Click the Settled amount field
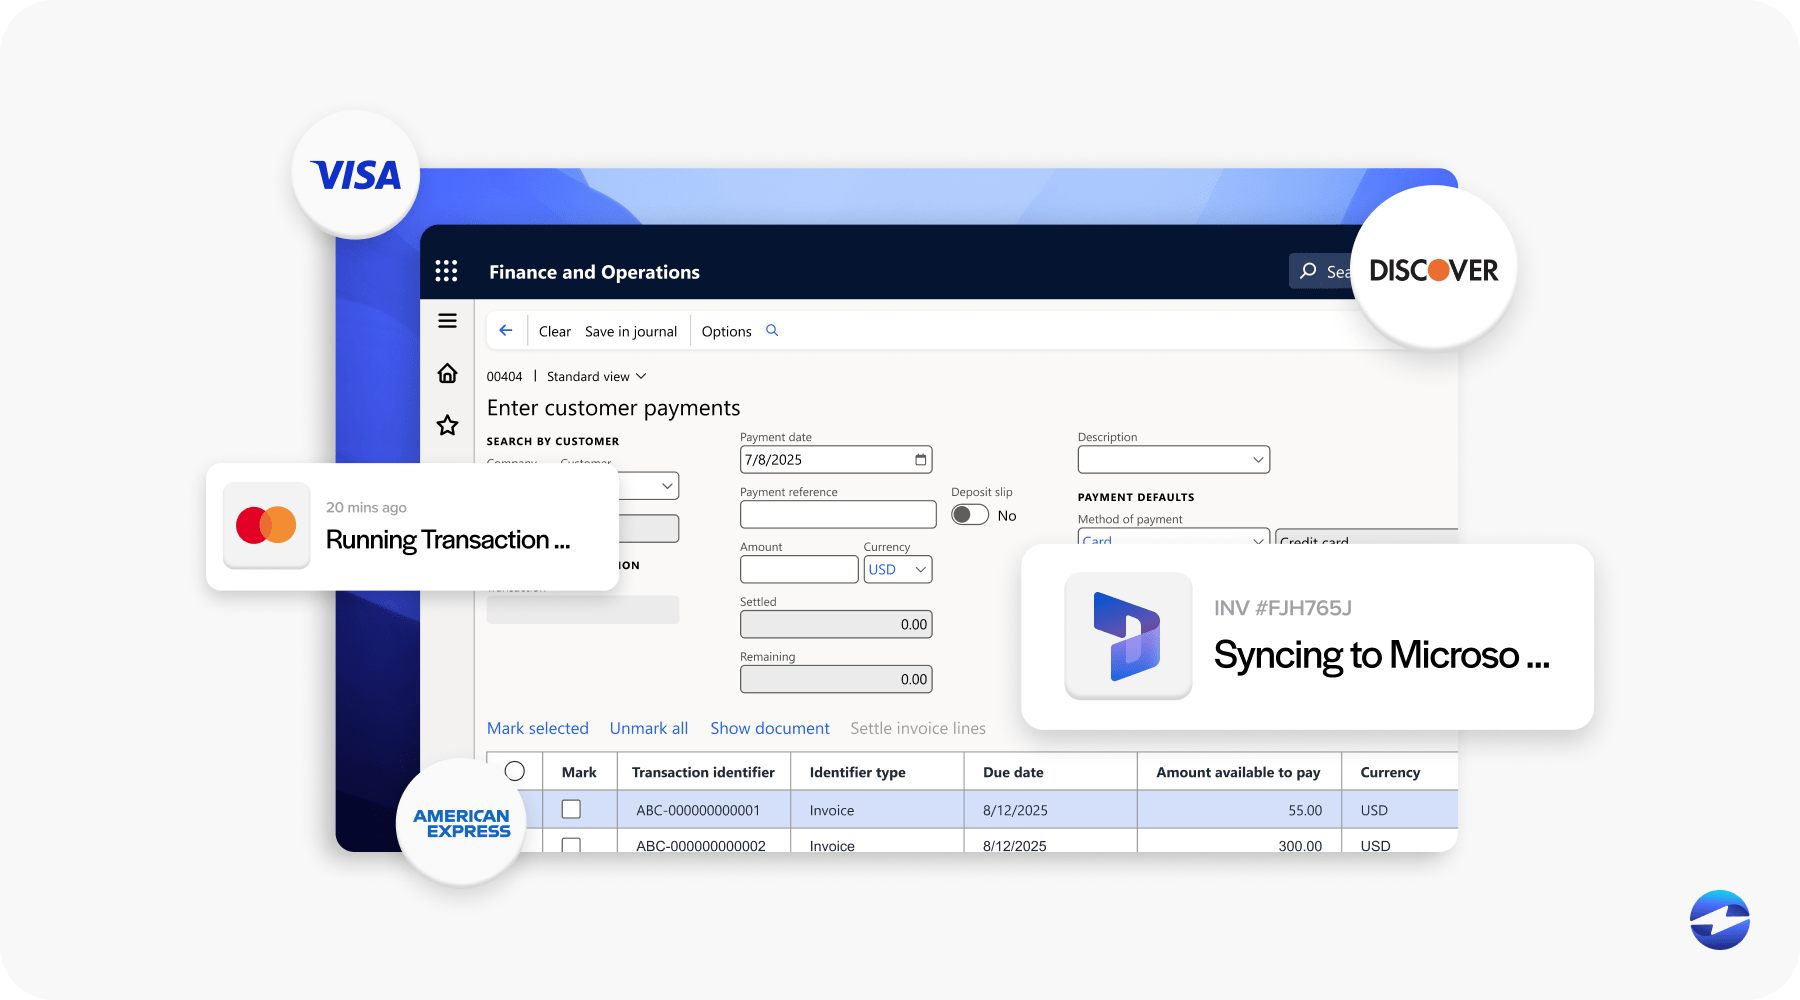The width and height of the screenshot is (1800, 1000). (836, 624)
